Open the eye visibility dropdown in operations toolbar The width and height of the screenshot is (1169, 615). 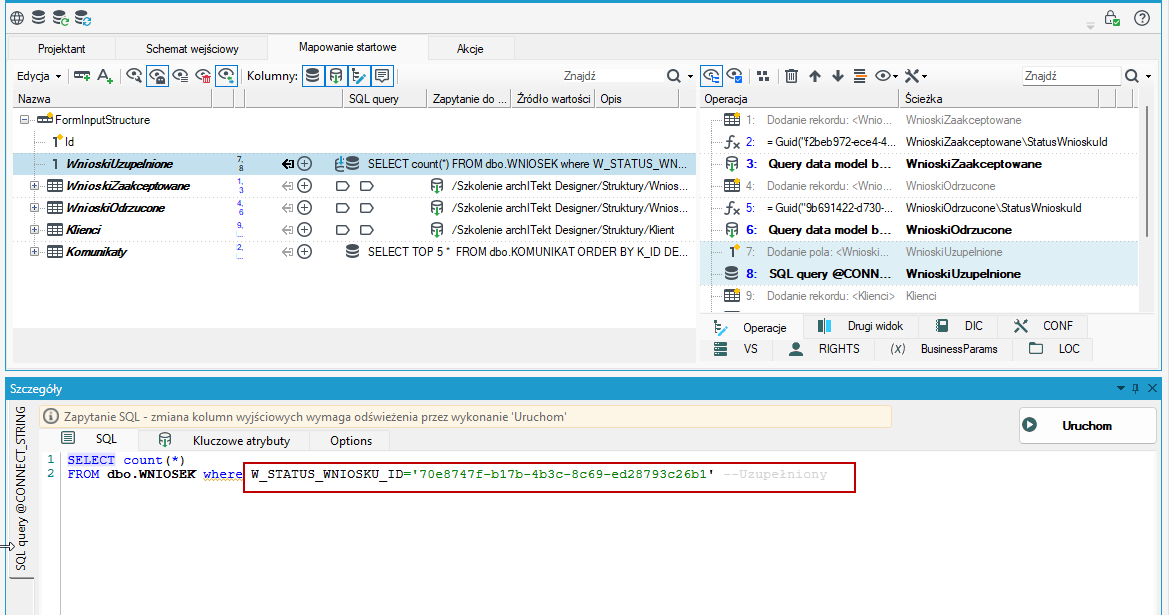[x=886, y=76]
